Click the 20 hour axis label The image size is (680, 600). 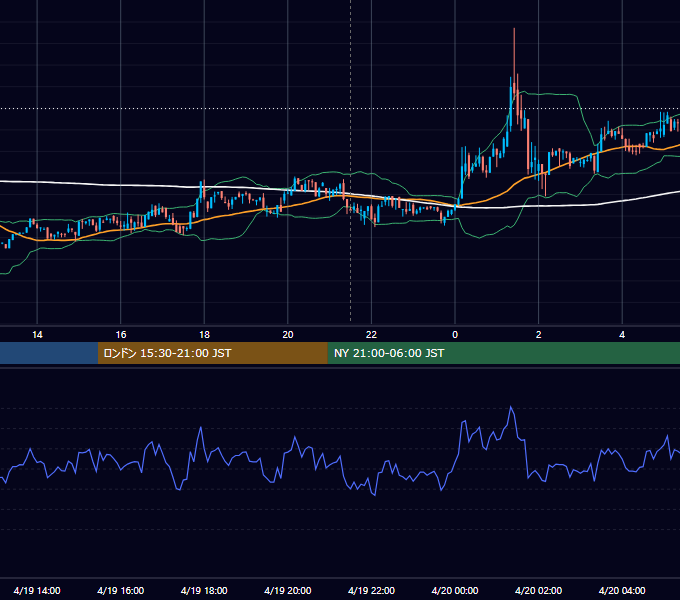point(288,335)
